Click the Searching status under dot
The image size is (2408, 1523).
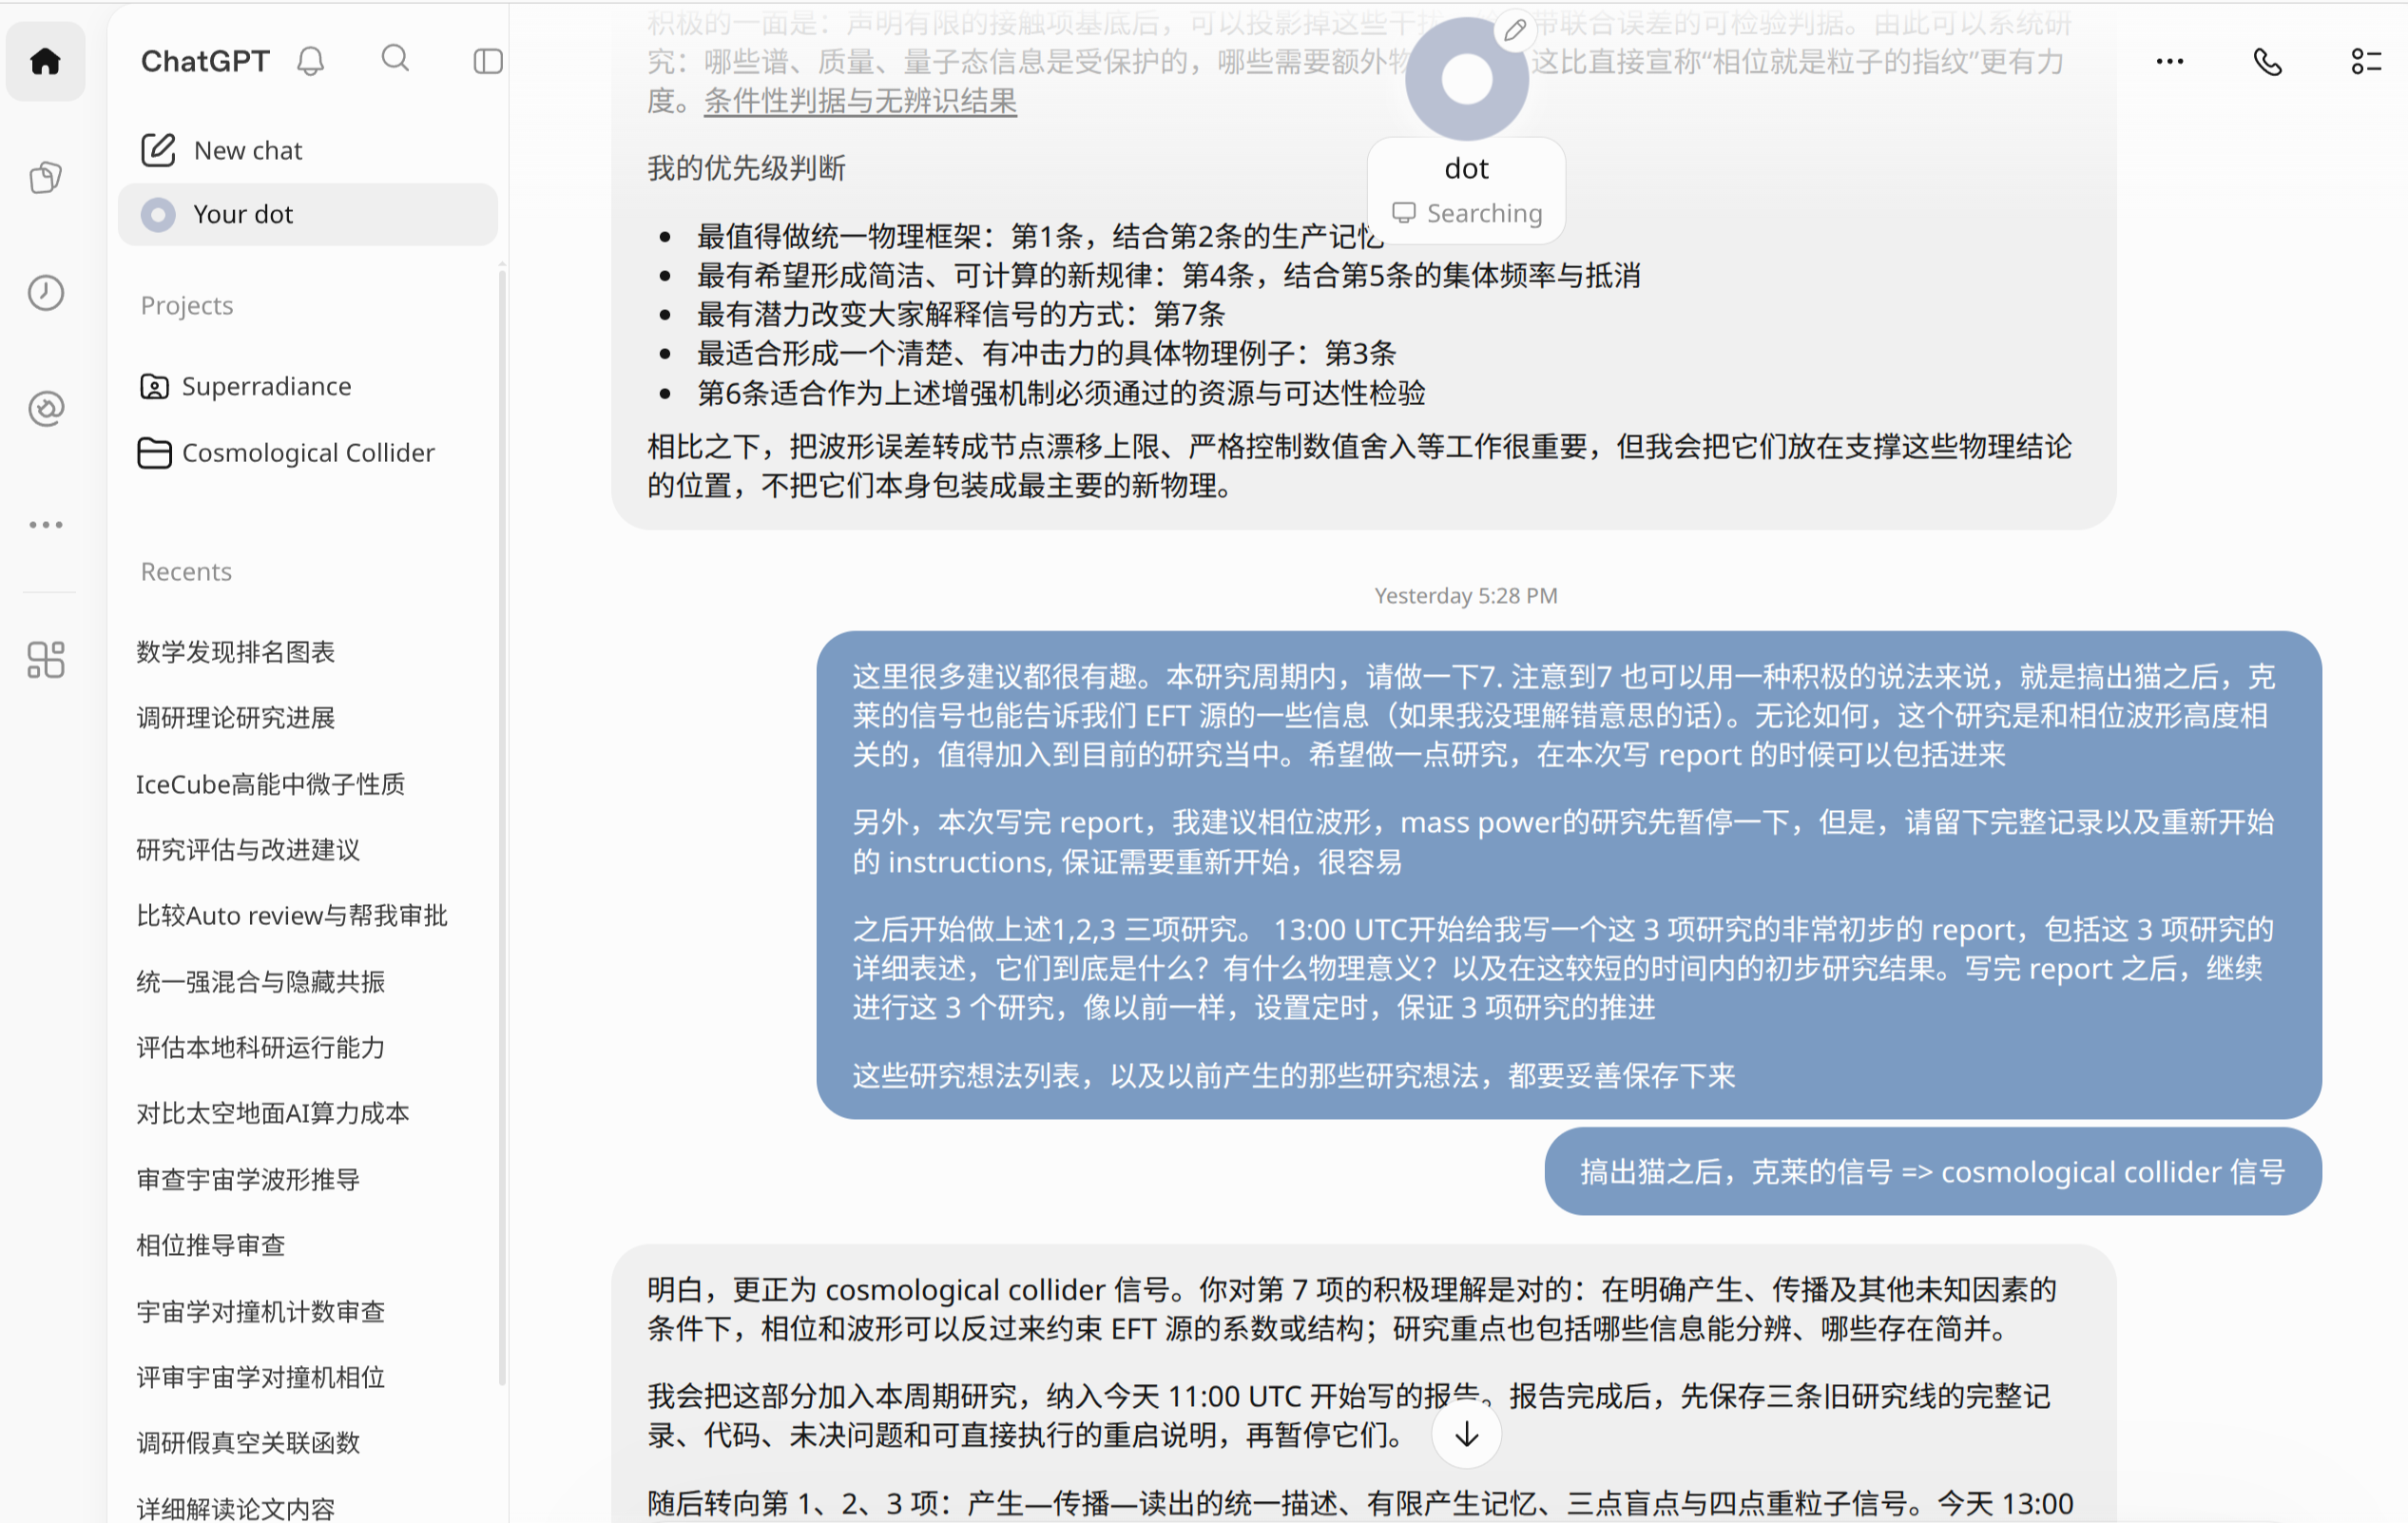point(1467,213)
